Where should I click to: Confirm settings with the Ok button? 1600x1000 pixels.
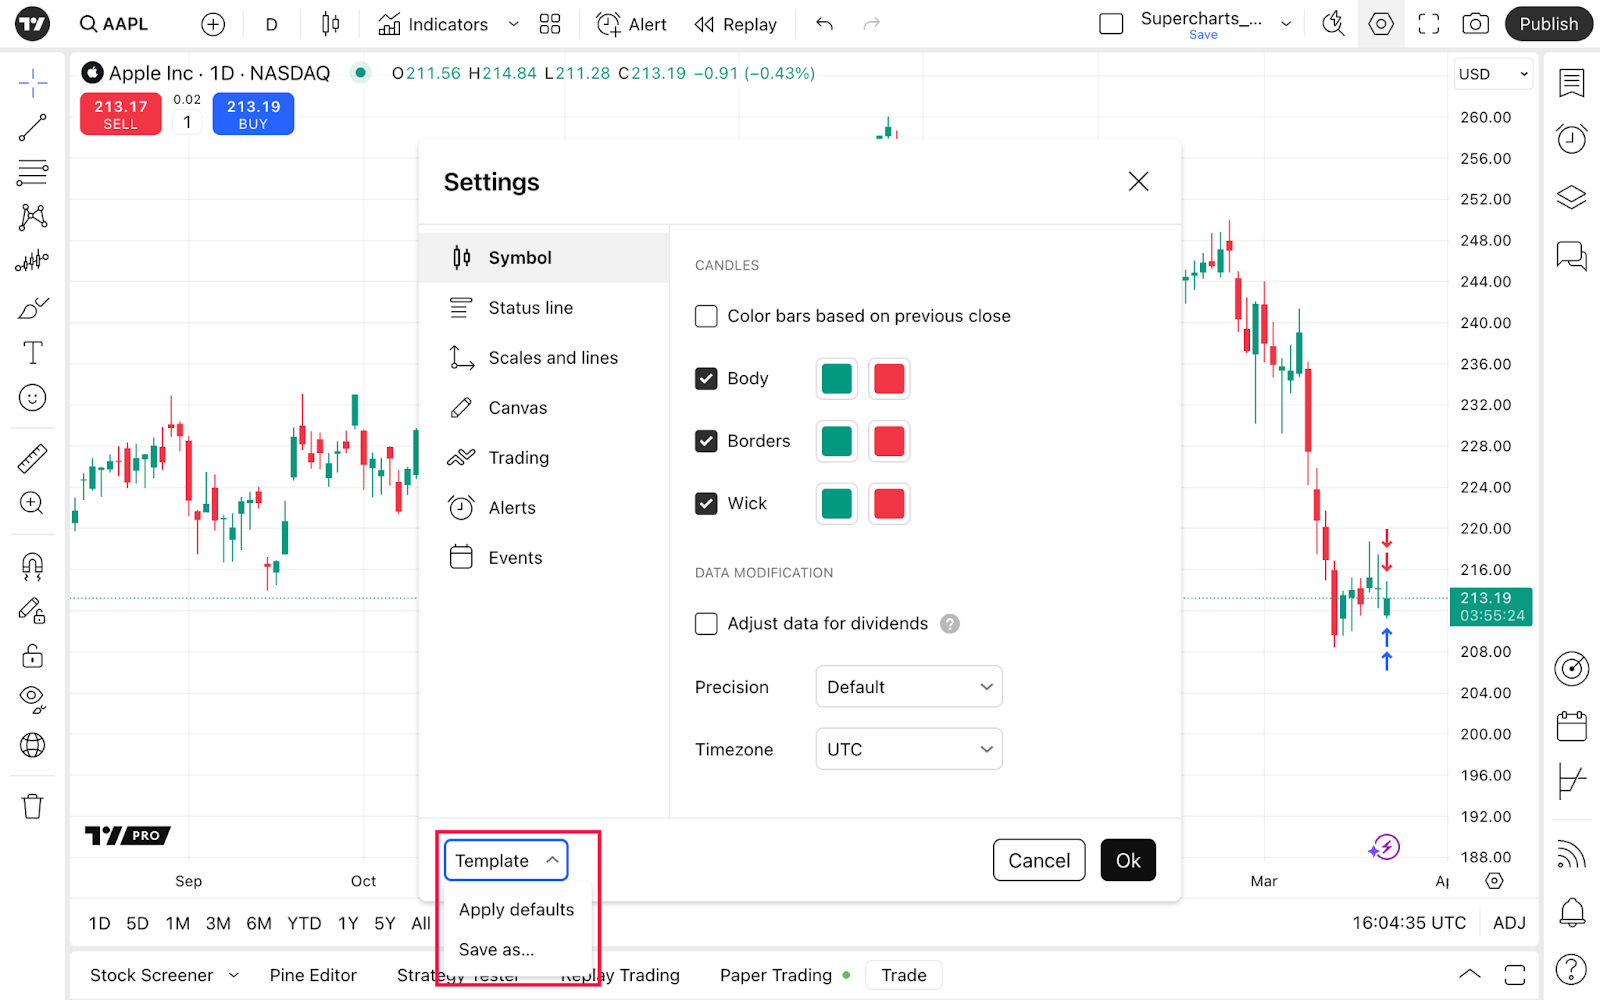pos(1128,860)
